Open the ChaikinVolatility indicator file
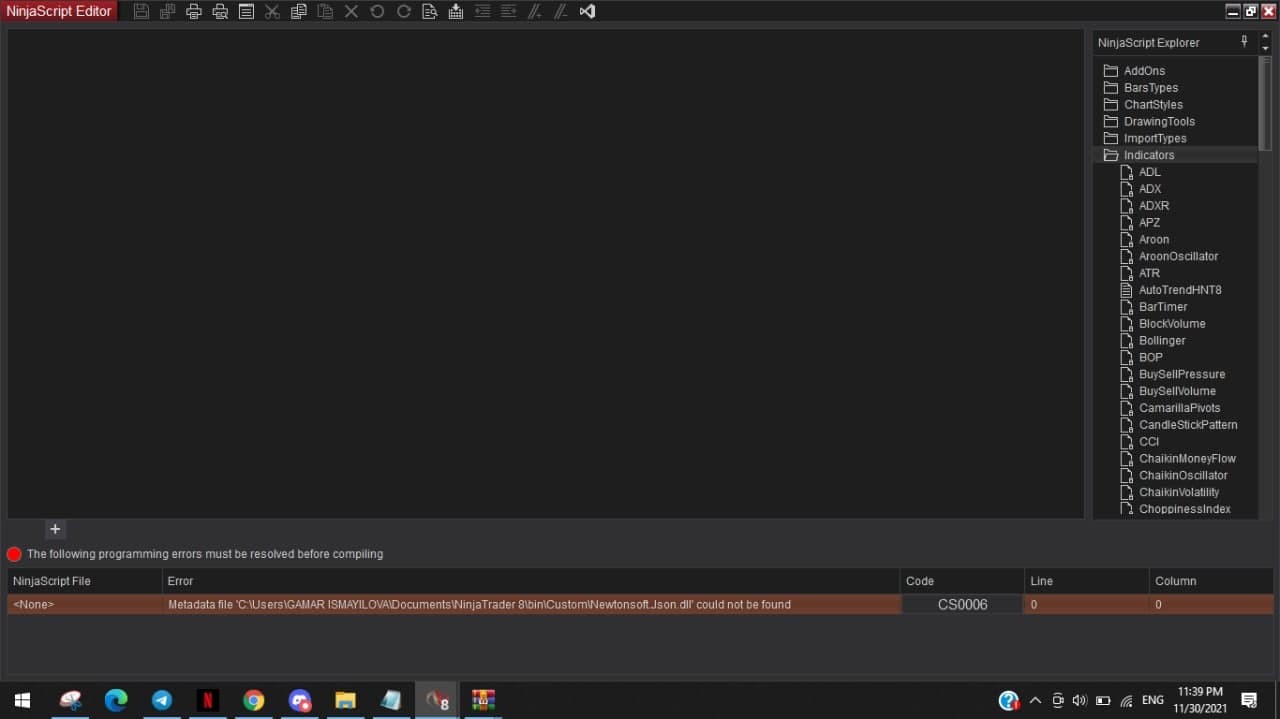1280x719 pixels. pyautogui.click(x=1170, y=492)
